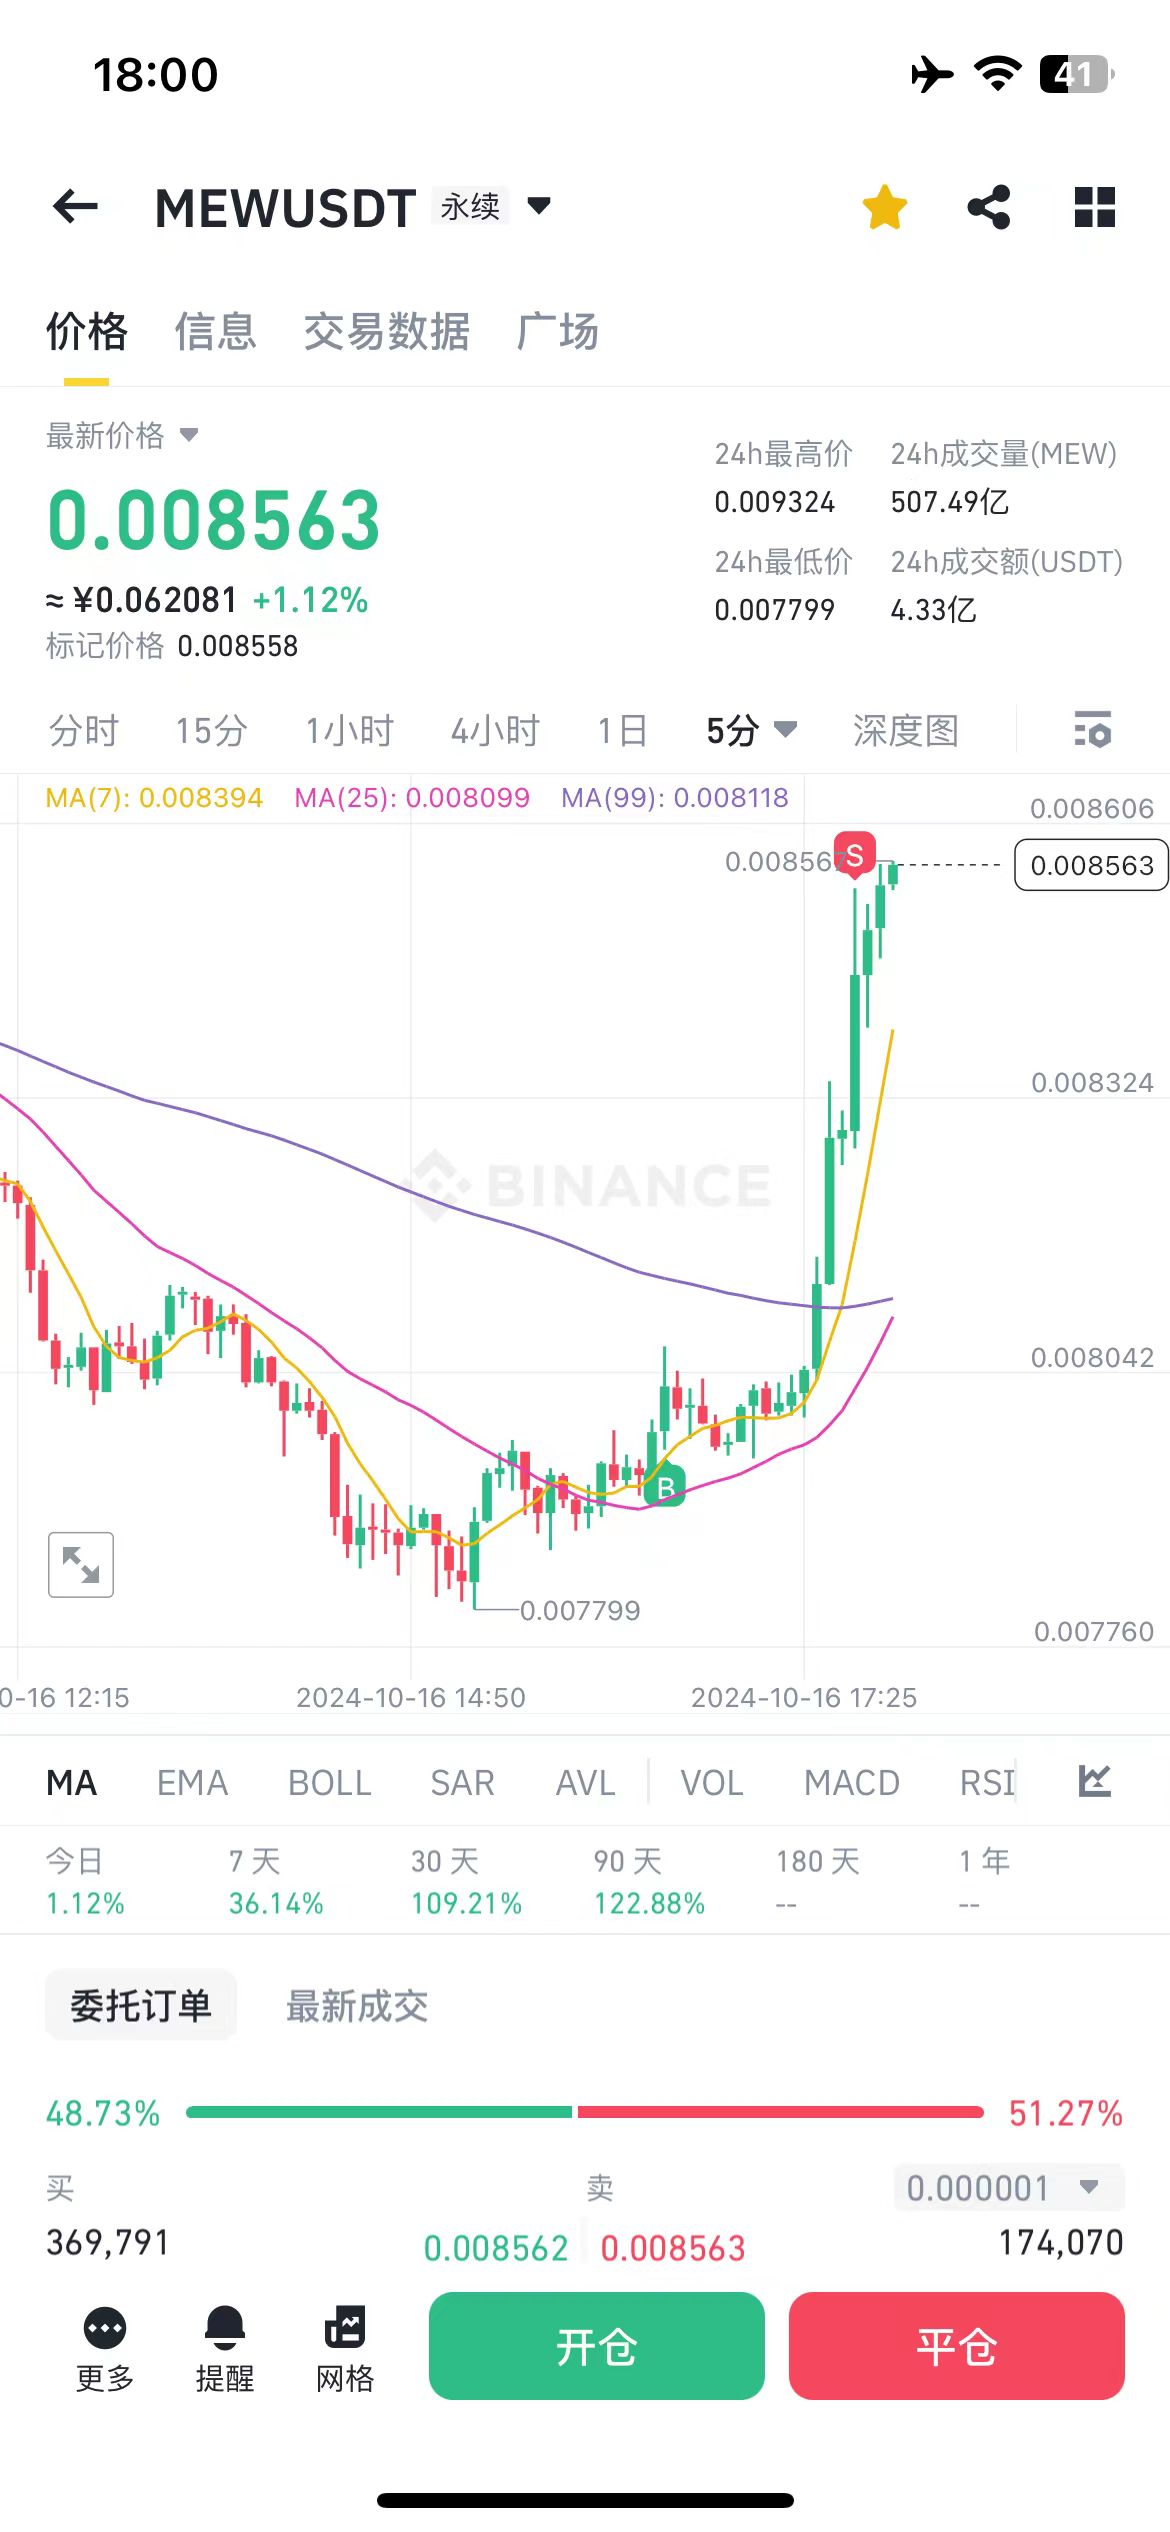Viewport: 1170px width, 2532px height.
Task: Toggle the EMA indicator
Action: 192,1782
